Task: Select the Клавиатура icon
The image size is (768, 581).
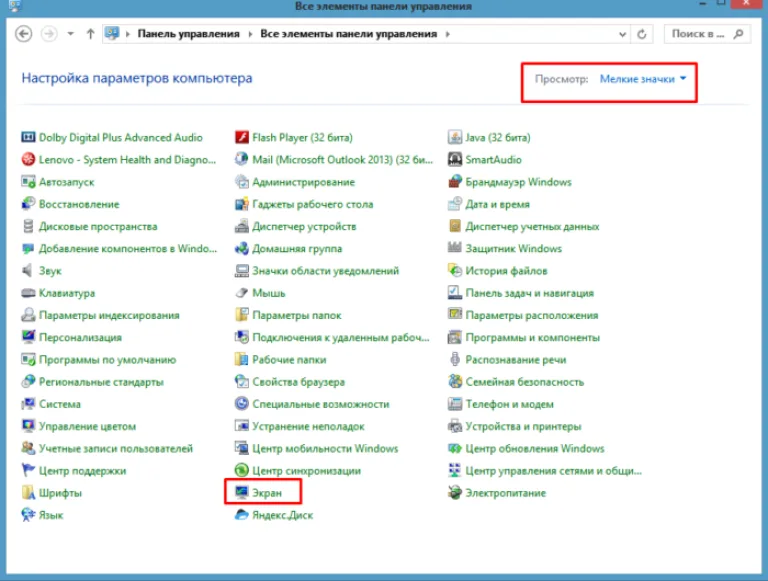Action: click(28, 293)
